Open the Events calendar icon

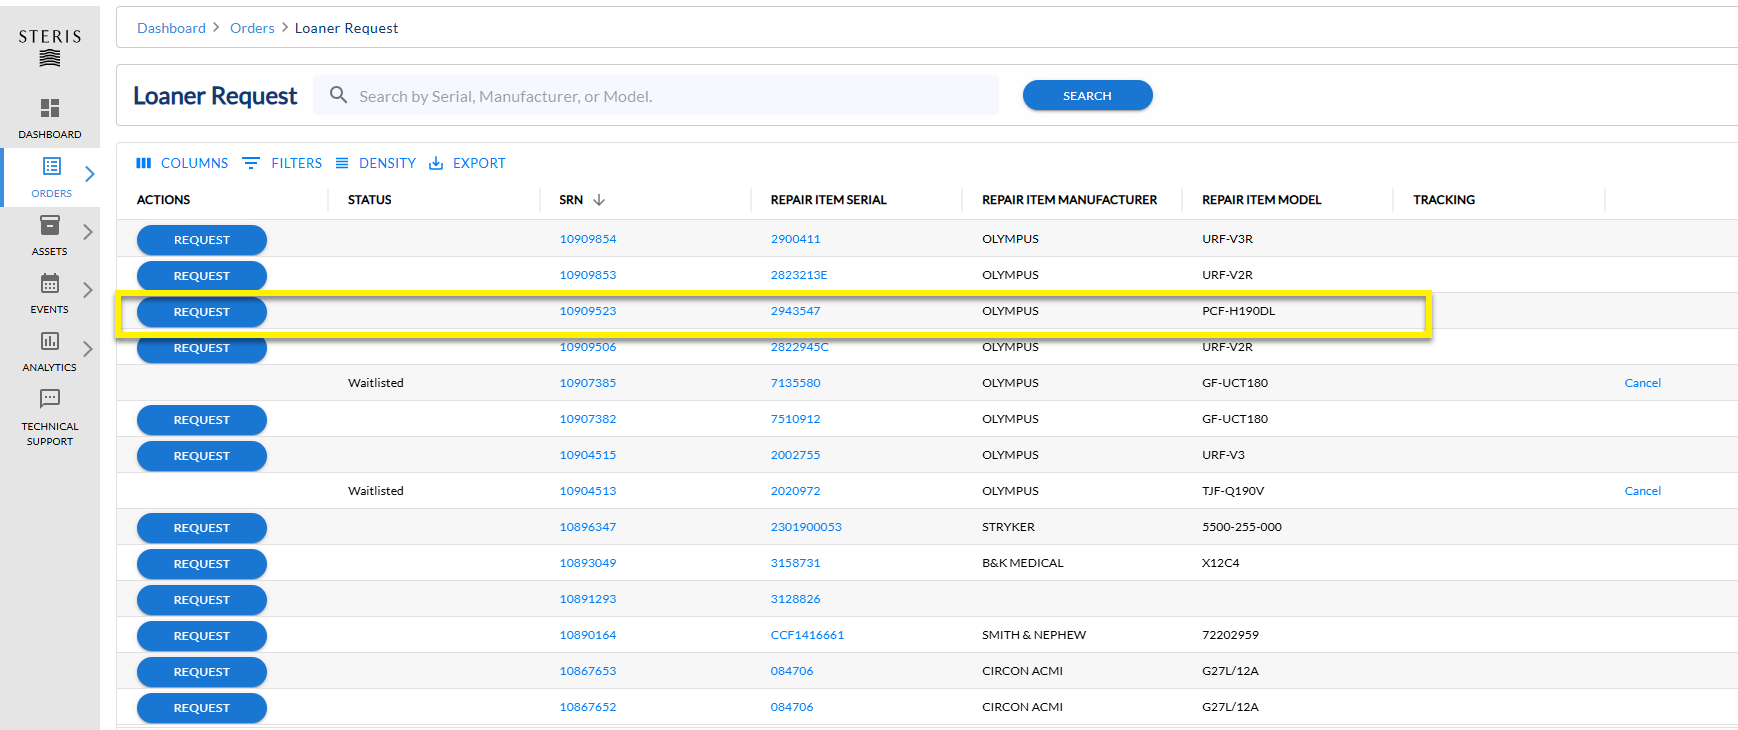[x=50, y=283]
